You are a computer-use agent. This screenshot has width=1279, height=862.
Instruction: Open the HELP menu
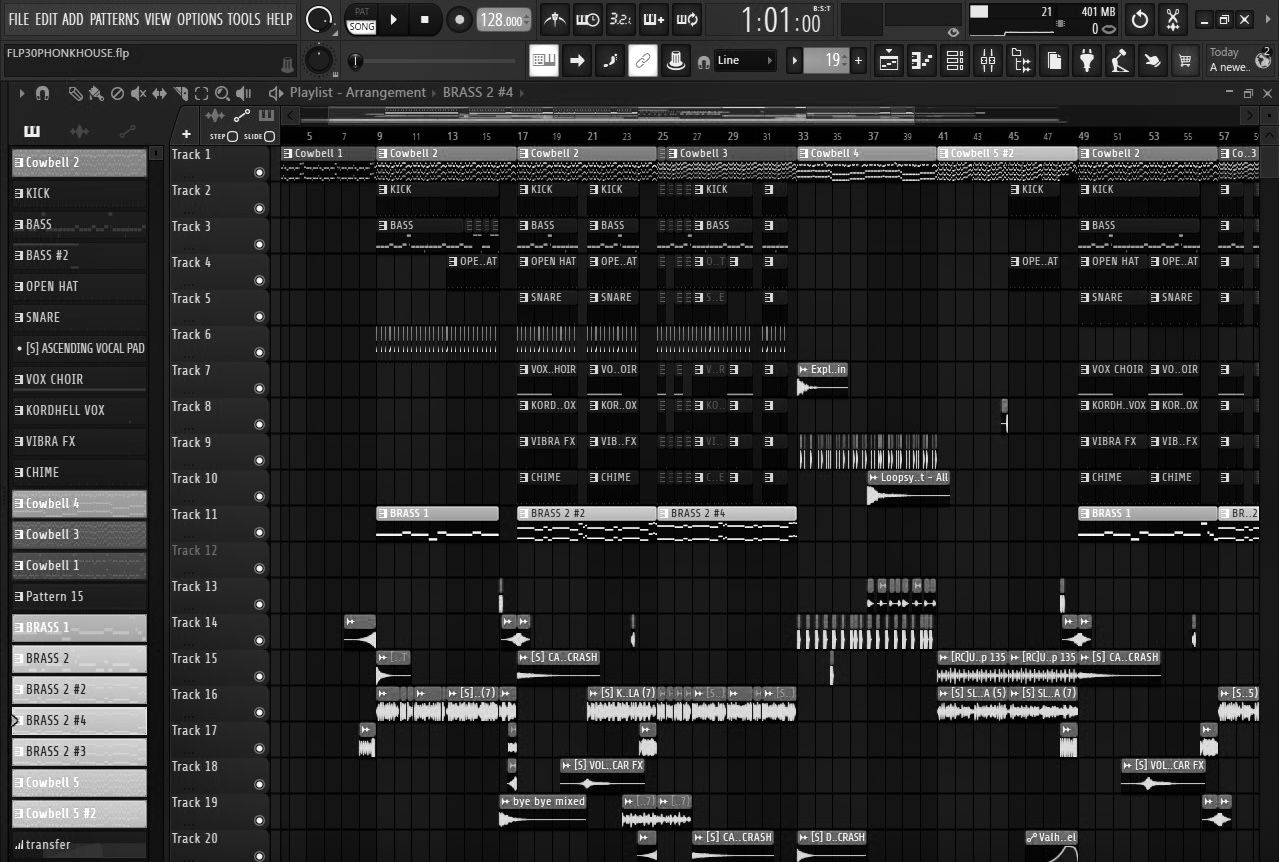[x=279, y=19]
